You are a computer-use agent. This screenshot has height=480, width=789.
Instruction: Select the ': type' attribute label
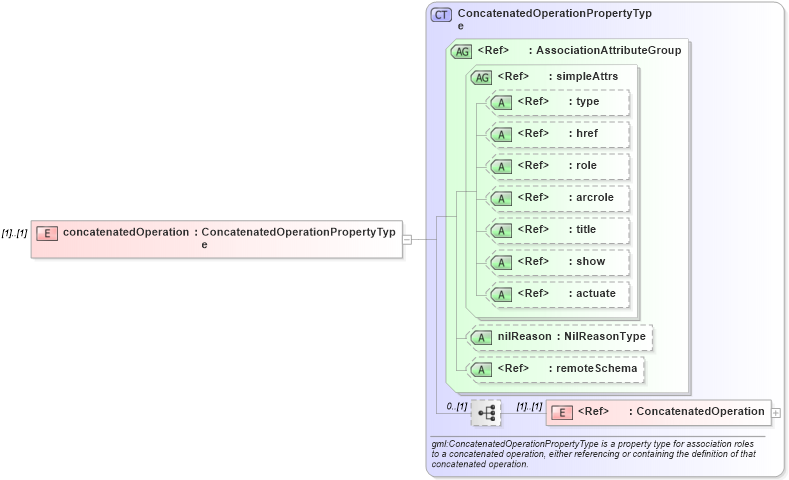[584, 102]
